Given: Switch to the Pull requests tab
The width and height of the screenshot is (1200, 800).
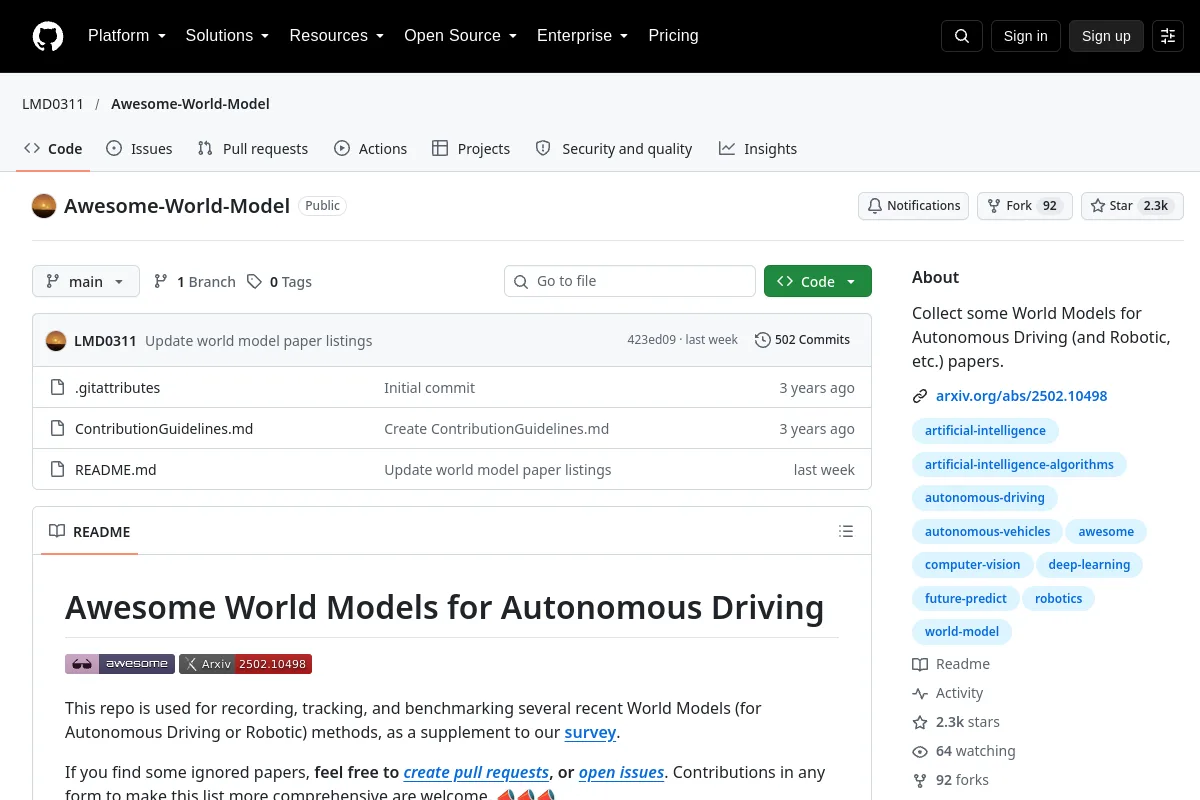Looking at the screenshot, I should coord(253,149).
